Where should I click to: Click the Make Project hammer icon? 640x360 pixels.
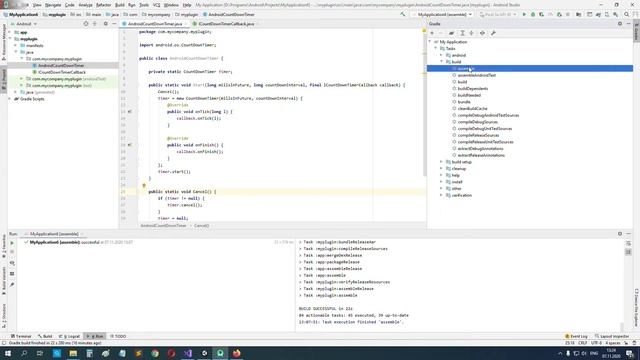[402, 14]
